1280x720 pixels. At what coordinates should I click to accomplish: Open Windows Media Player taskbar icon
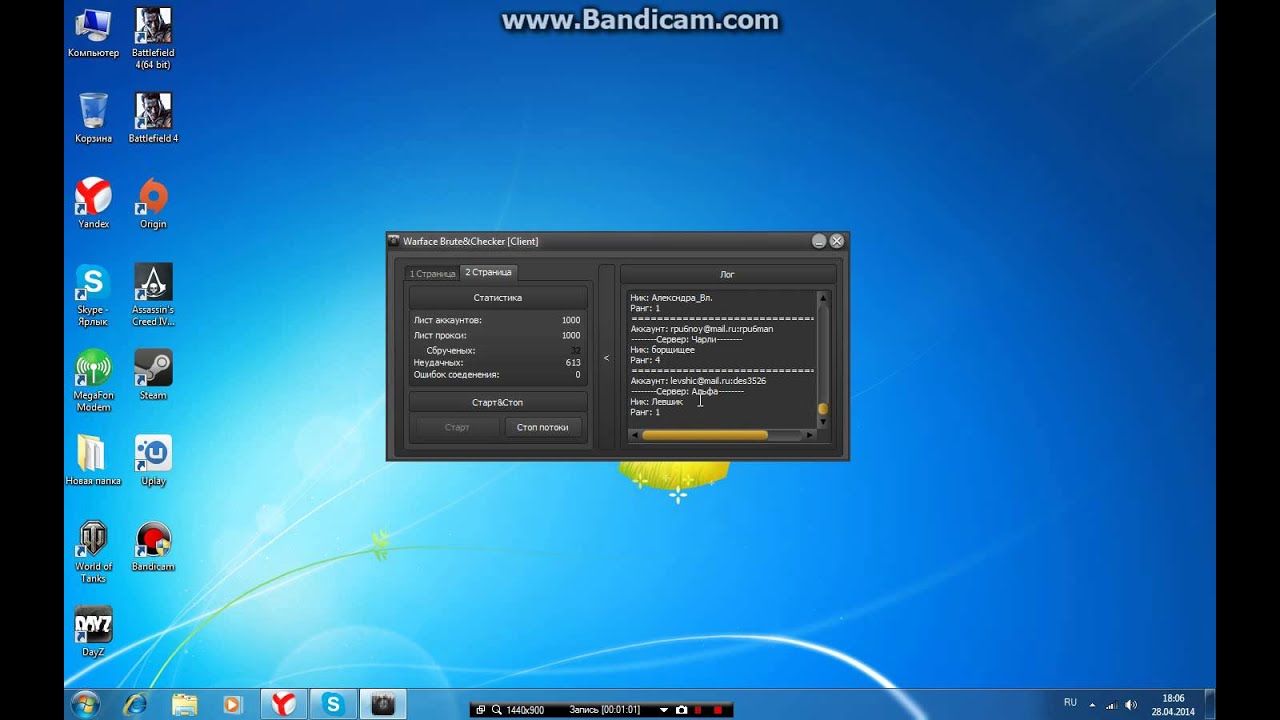coord(233,704)
